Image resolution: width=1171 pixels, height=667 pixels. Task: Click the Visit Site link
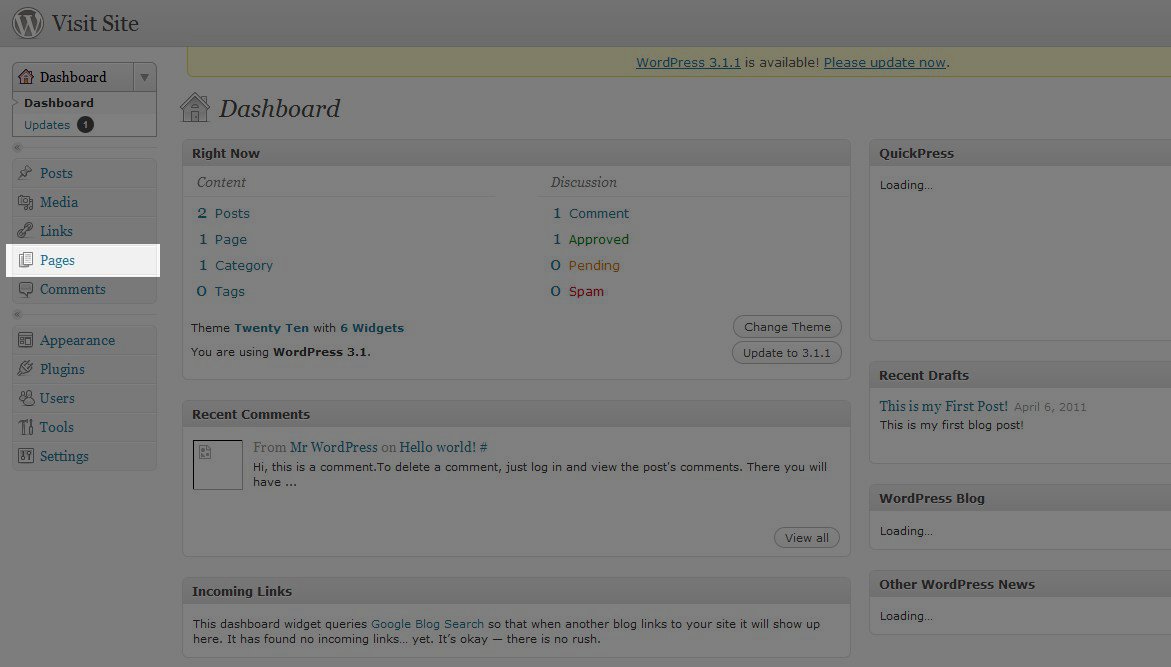click(x=95, y=23)
